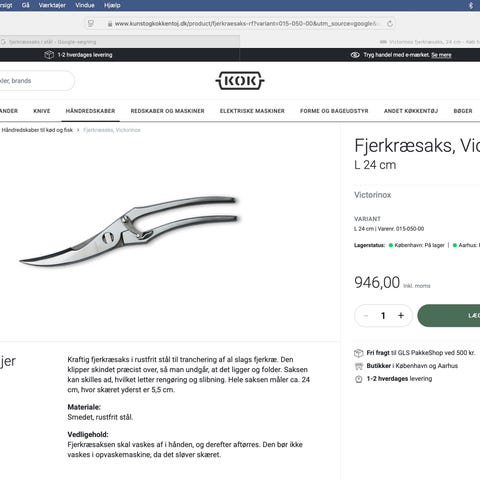Open the Elektriske Maskiner category
The height and width of the screenshot is (480, 480).
coord(252,111)
